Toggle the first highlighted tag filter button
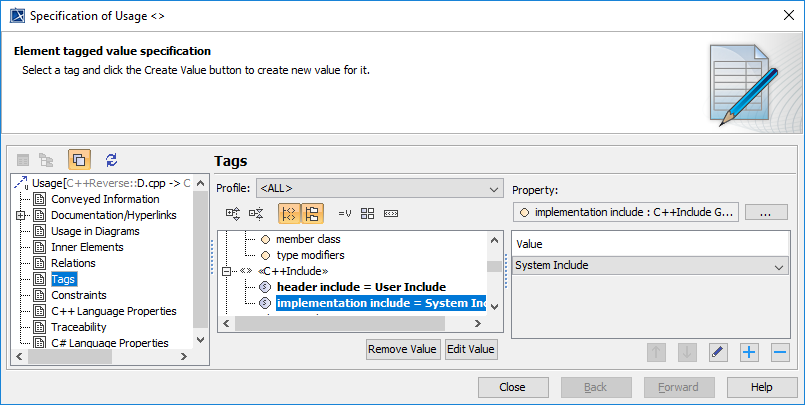This screenshot has height=405, width=805. [288, 213]
